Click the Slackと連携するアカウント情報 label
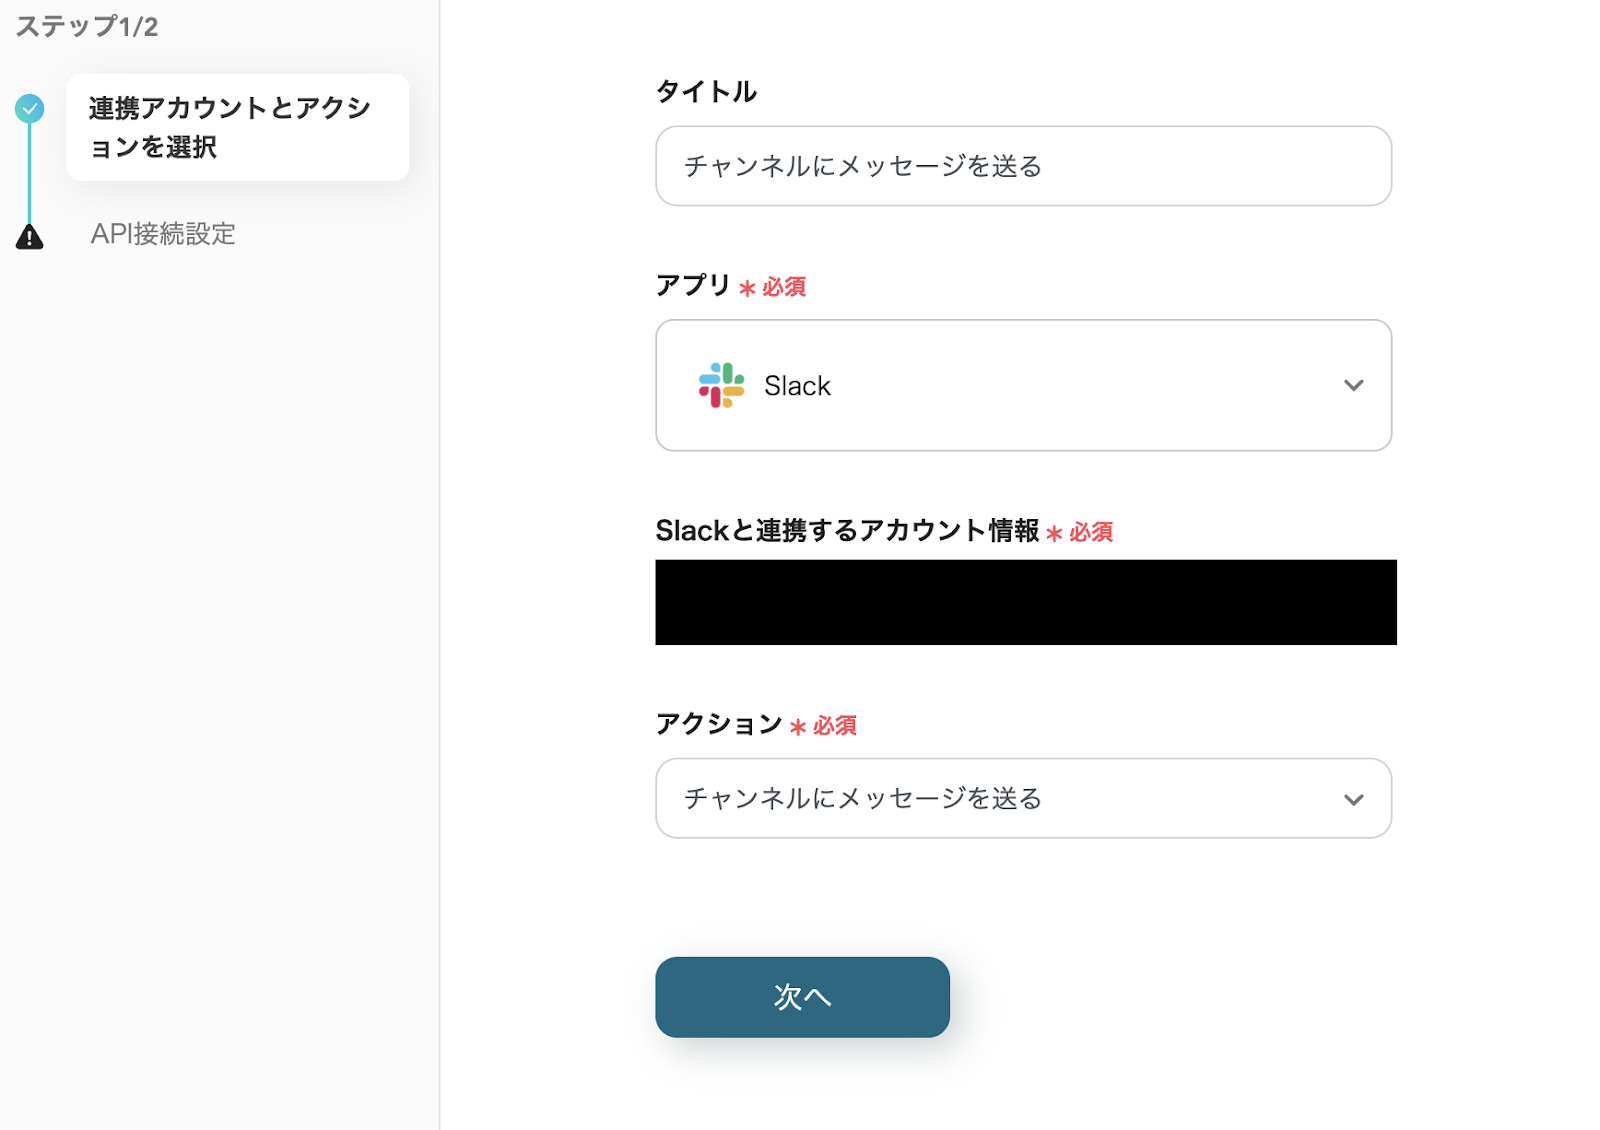This screenshot has width=1600, height=1130. pos(847,530)
